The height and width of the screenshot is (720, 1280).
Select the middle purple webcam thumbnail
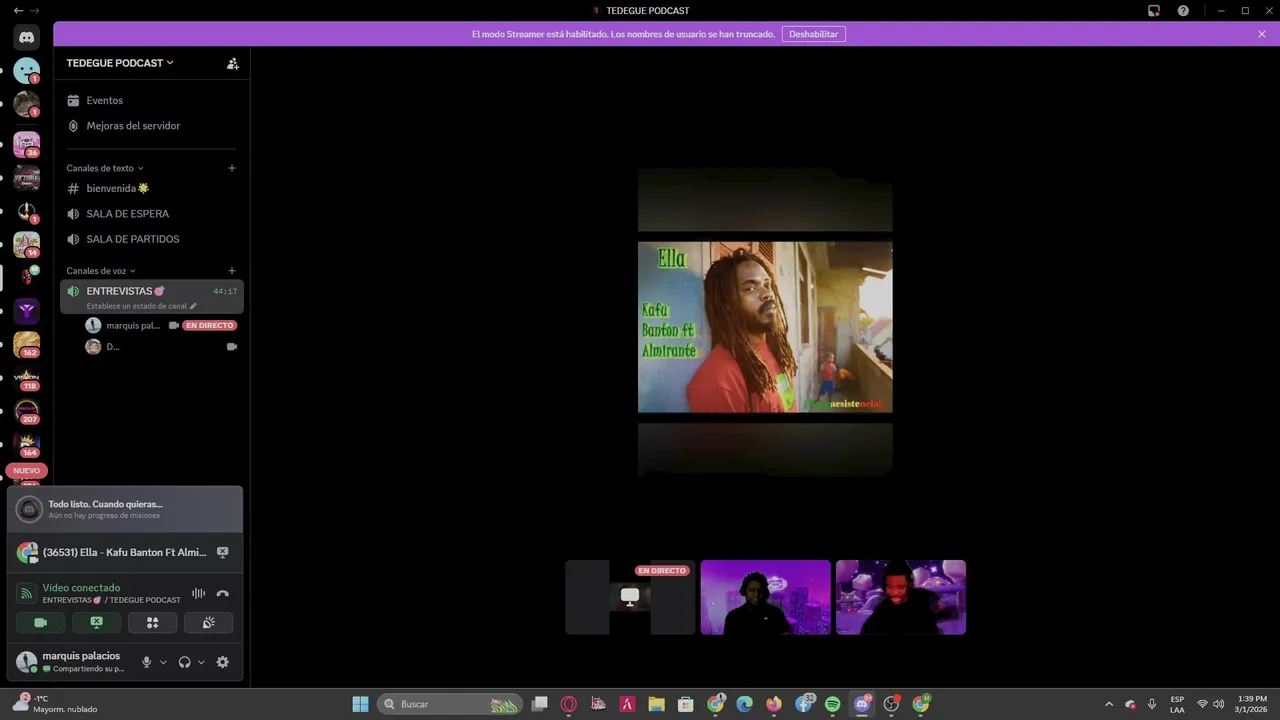pos(765,597)
